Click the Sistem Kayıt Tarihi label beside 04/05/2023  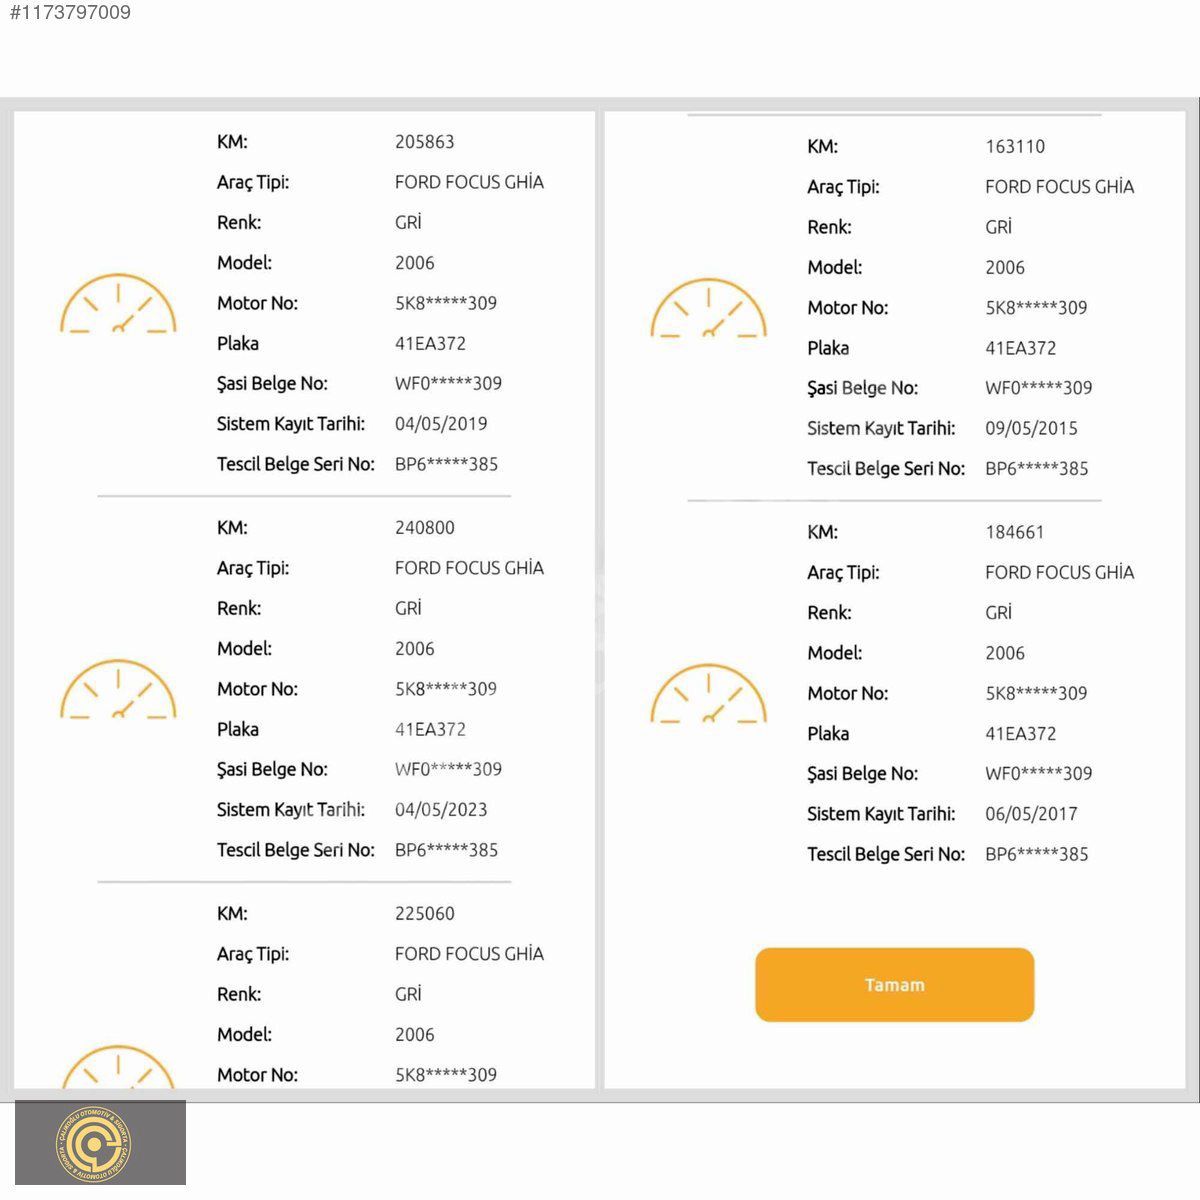pos(291,810)
